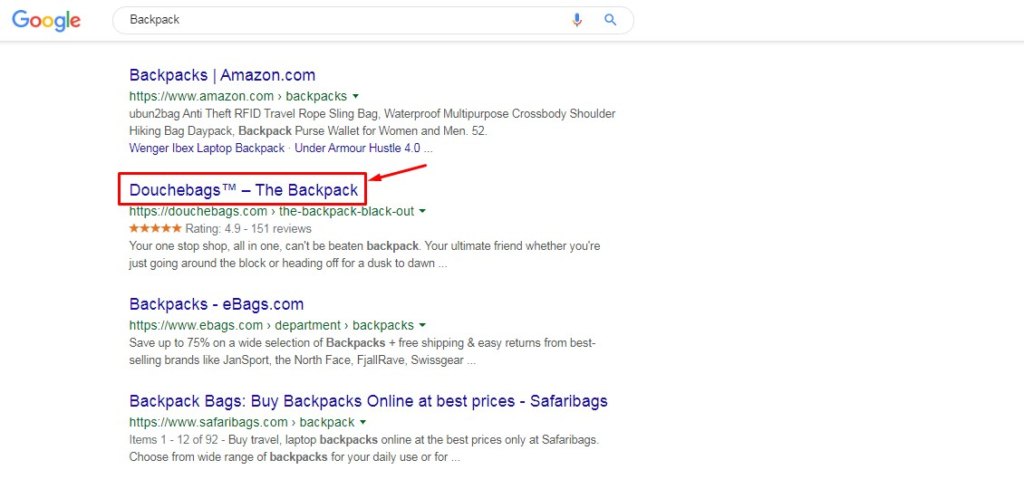The height and width of the screenshot is (489, 1024).
Task: Click the 'Items 1 - 12 of 92' snippet text
Action: 366,449
